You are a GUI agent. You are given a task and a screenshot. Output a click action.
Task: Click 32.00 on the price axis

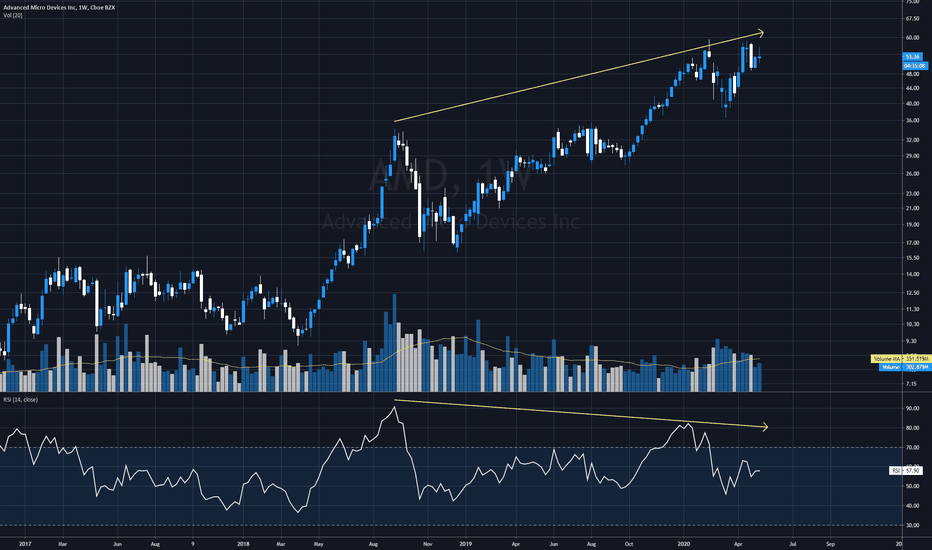pyautogui.click(x=912, y=140)
